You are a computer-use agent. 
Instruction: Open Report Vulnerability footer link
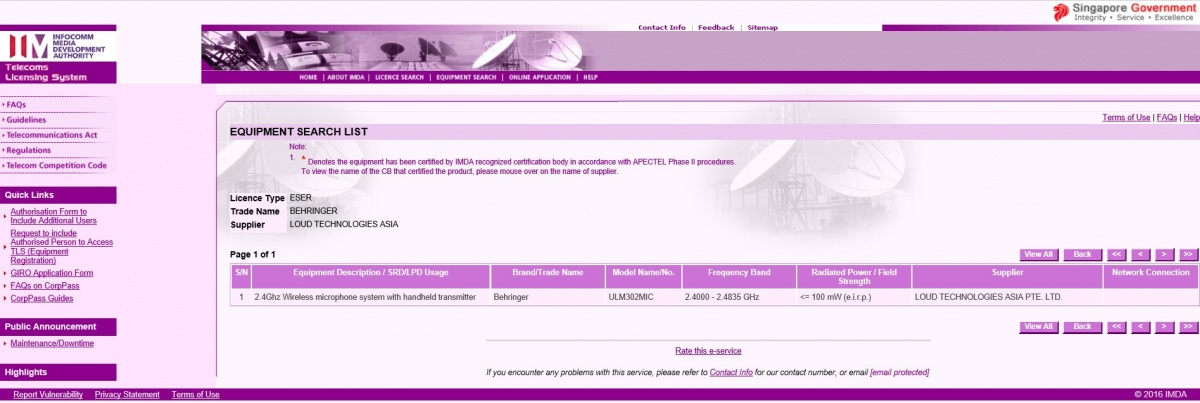[48, 395]
